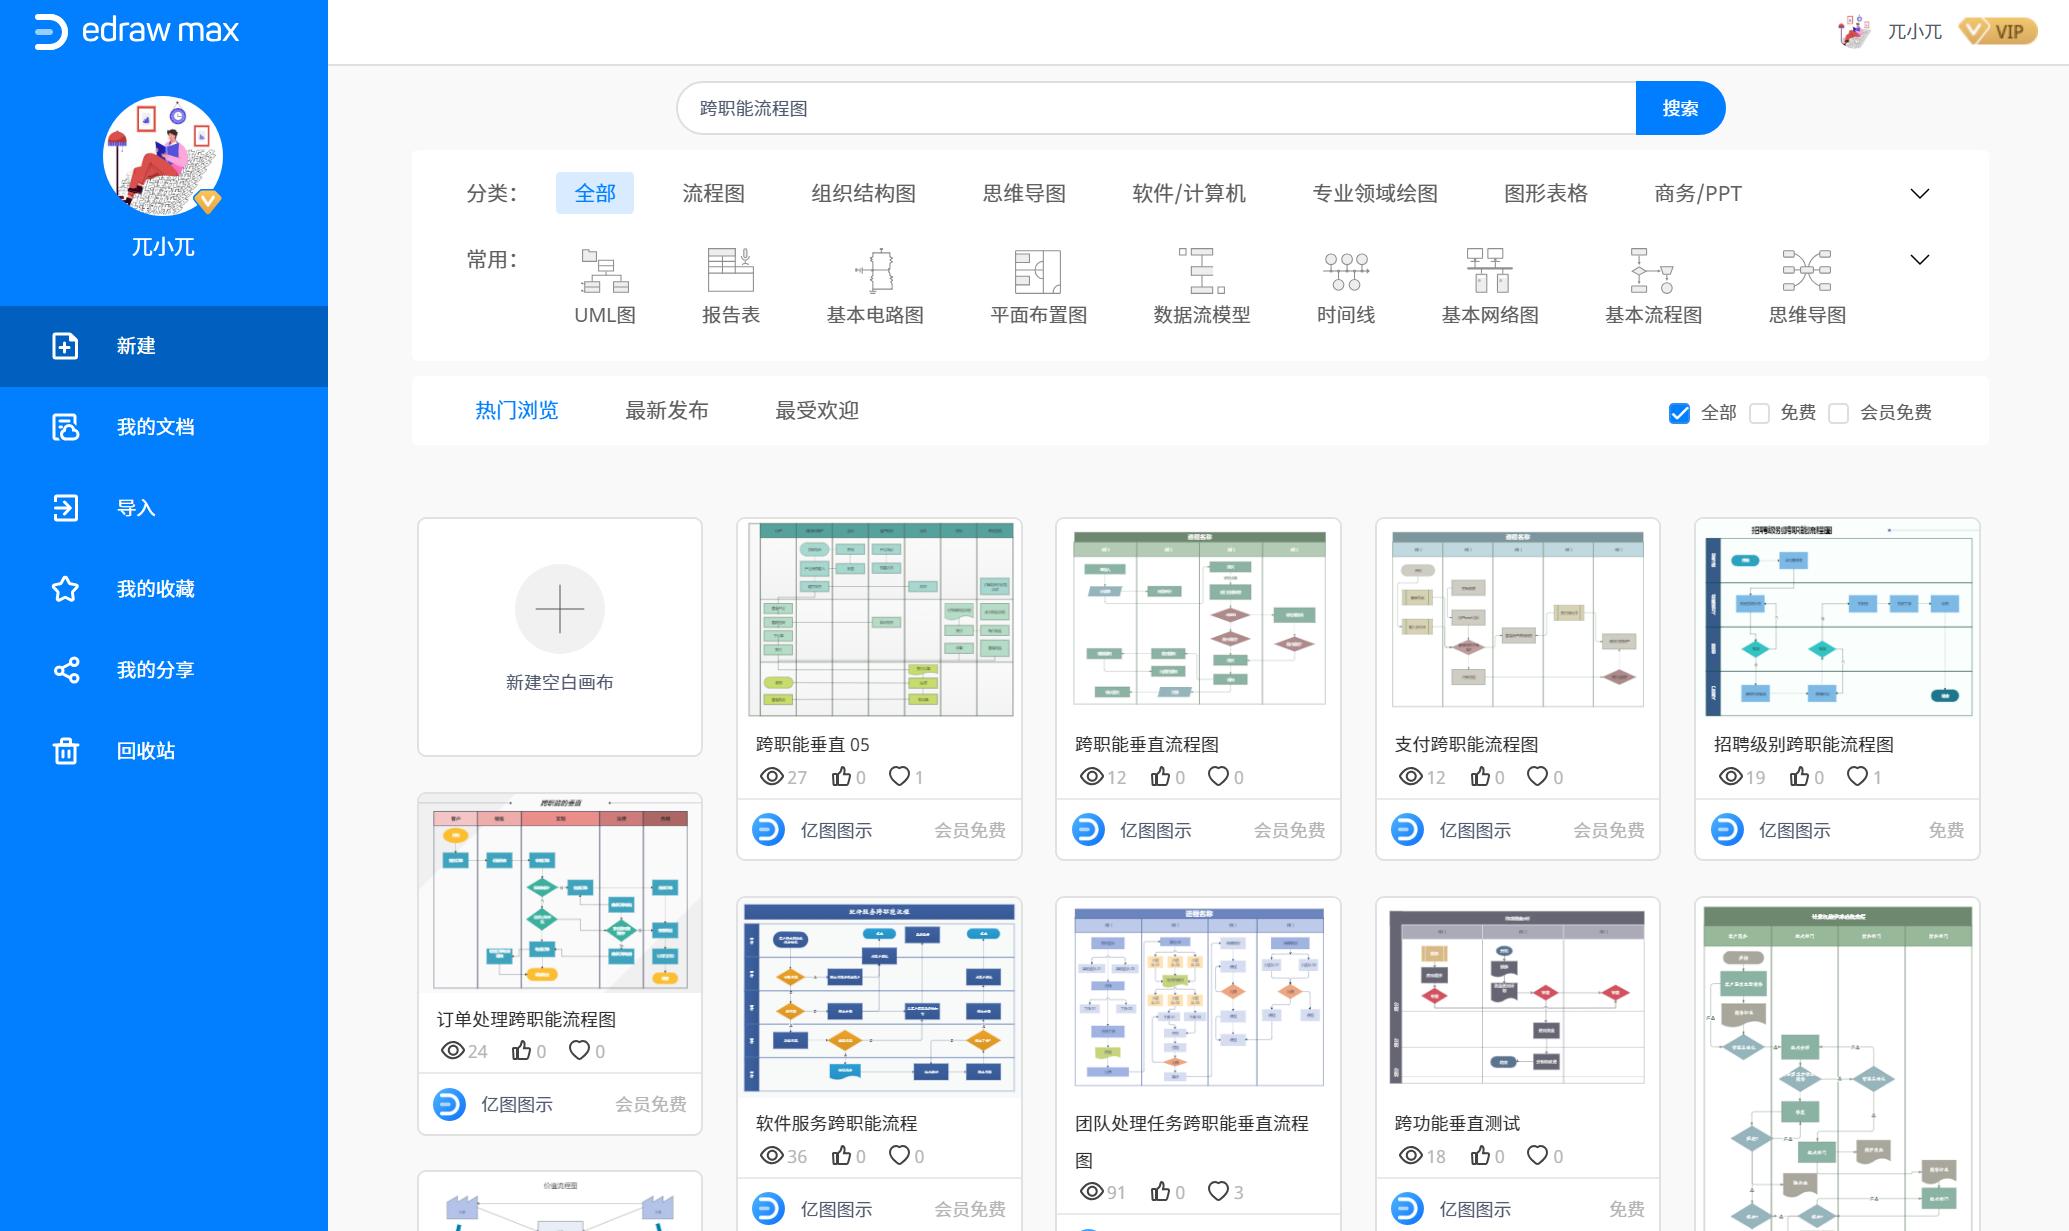Viewport: 2069px width, 1231px height.
Task: Enable the 免费 filter checkbox
Action: (1760, 412)
